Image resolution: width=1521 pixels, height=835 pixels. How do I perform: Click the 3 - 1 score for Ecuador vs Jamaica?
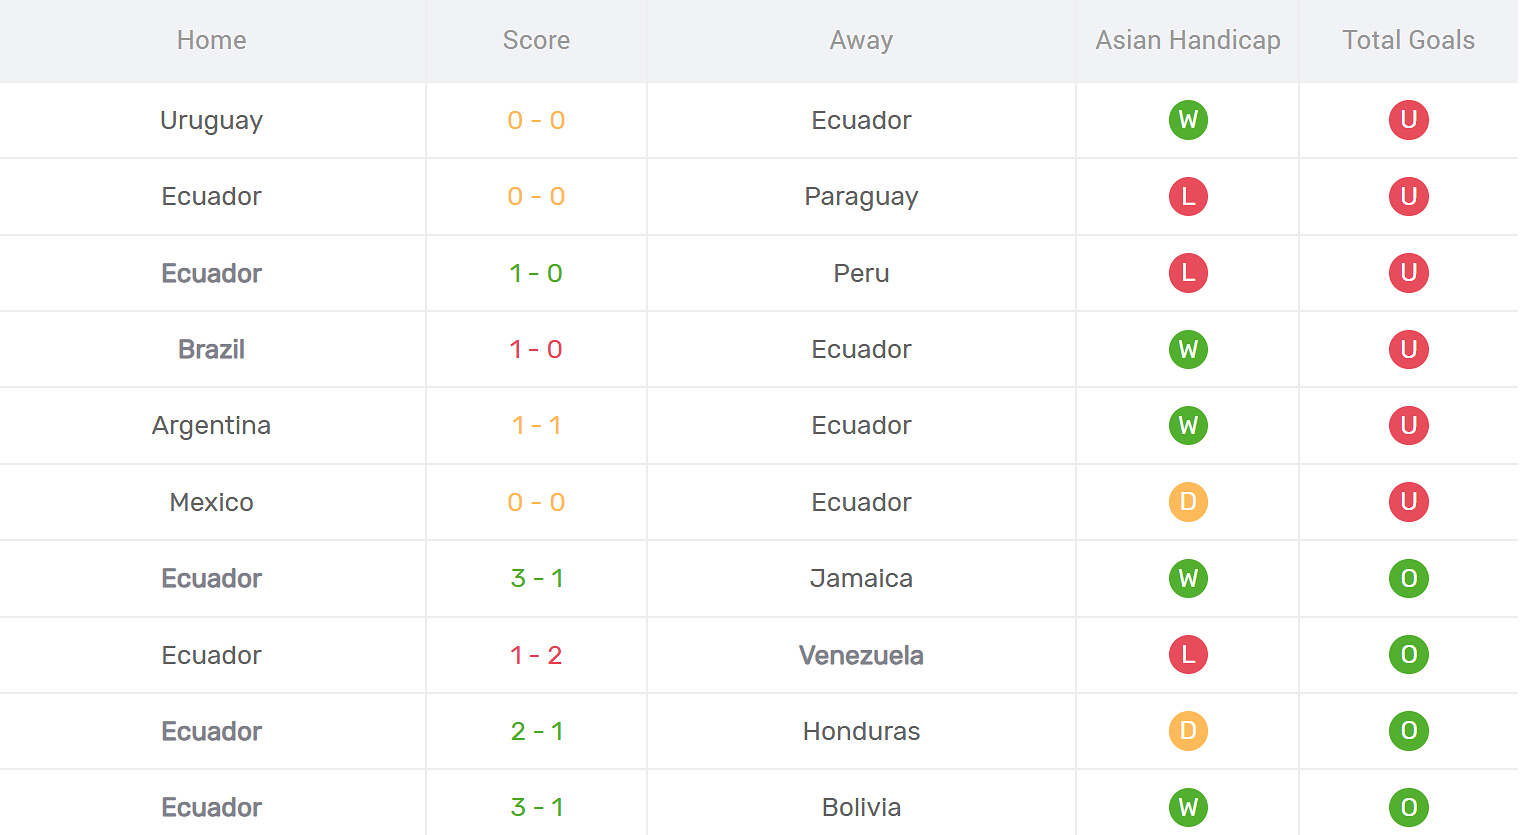point(536,578)
